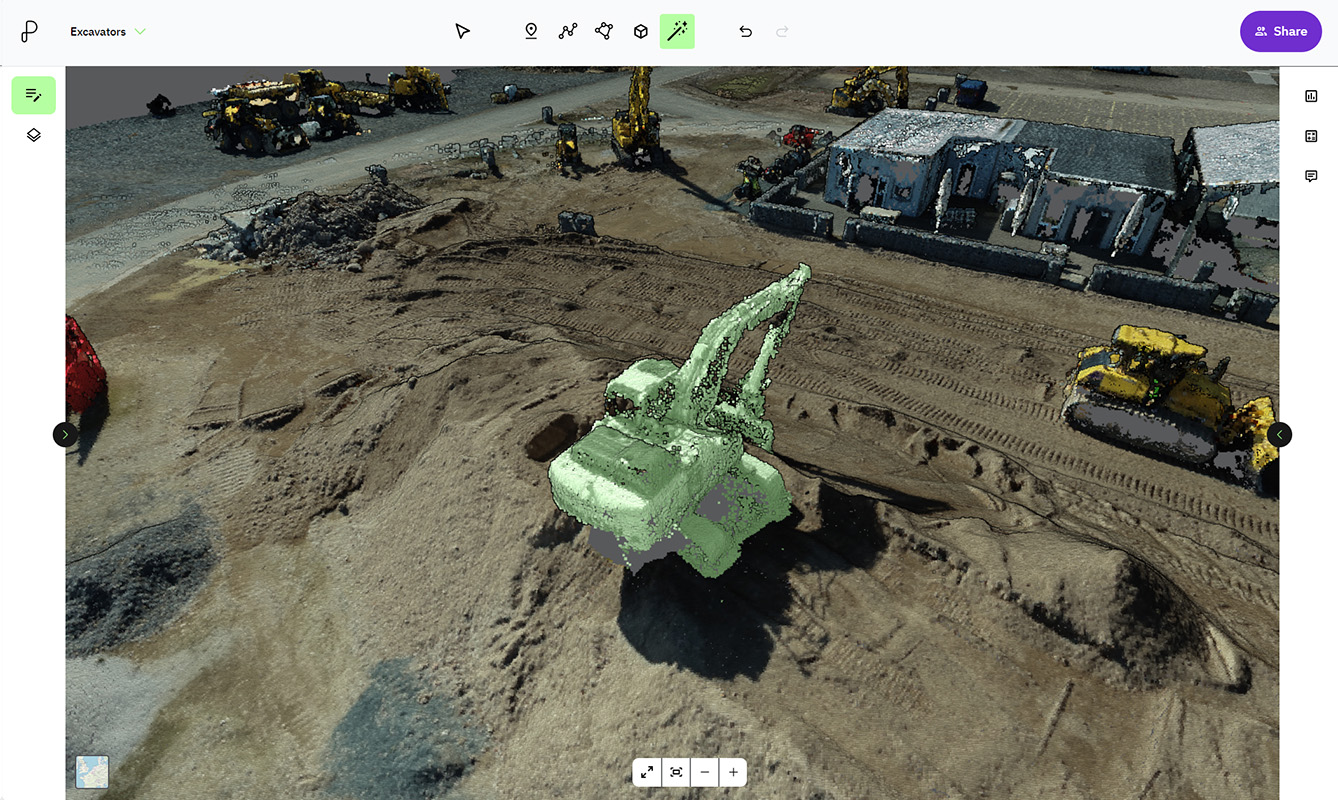The height and width of the screenshot is (800, 1338).
Task: Redo the last undone action
Action: coord(781,31)
